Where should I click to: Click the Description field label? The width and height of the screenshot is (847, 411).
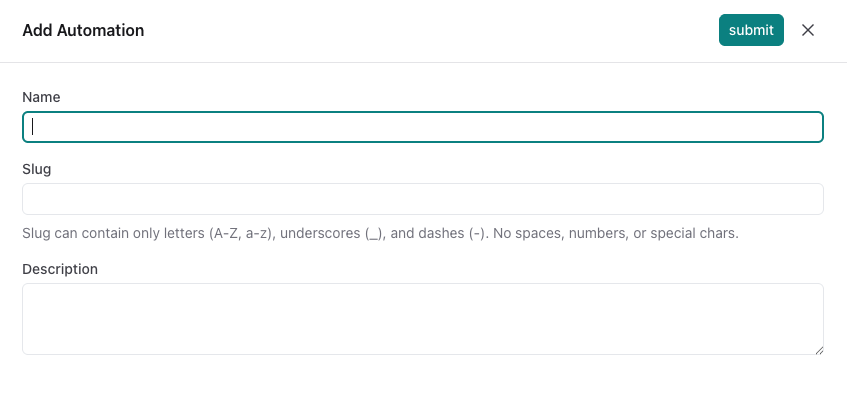coord(60,269)
